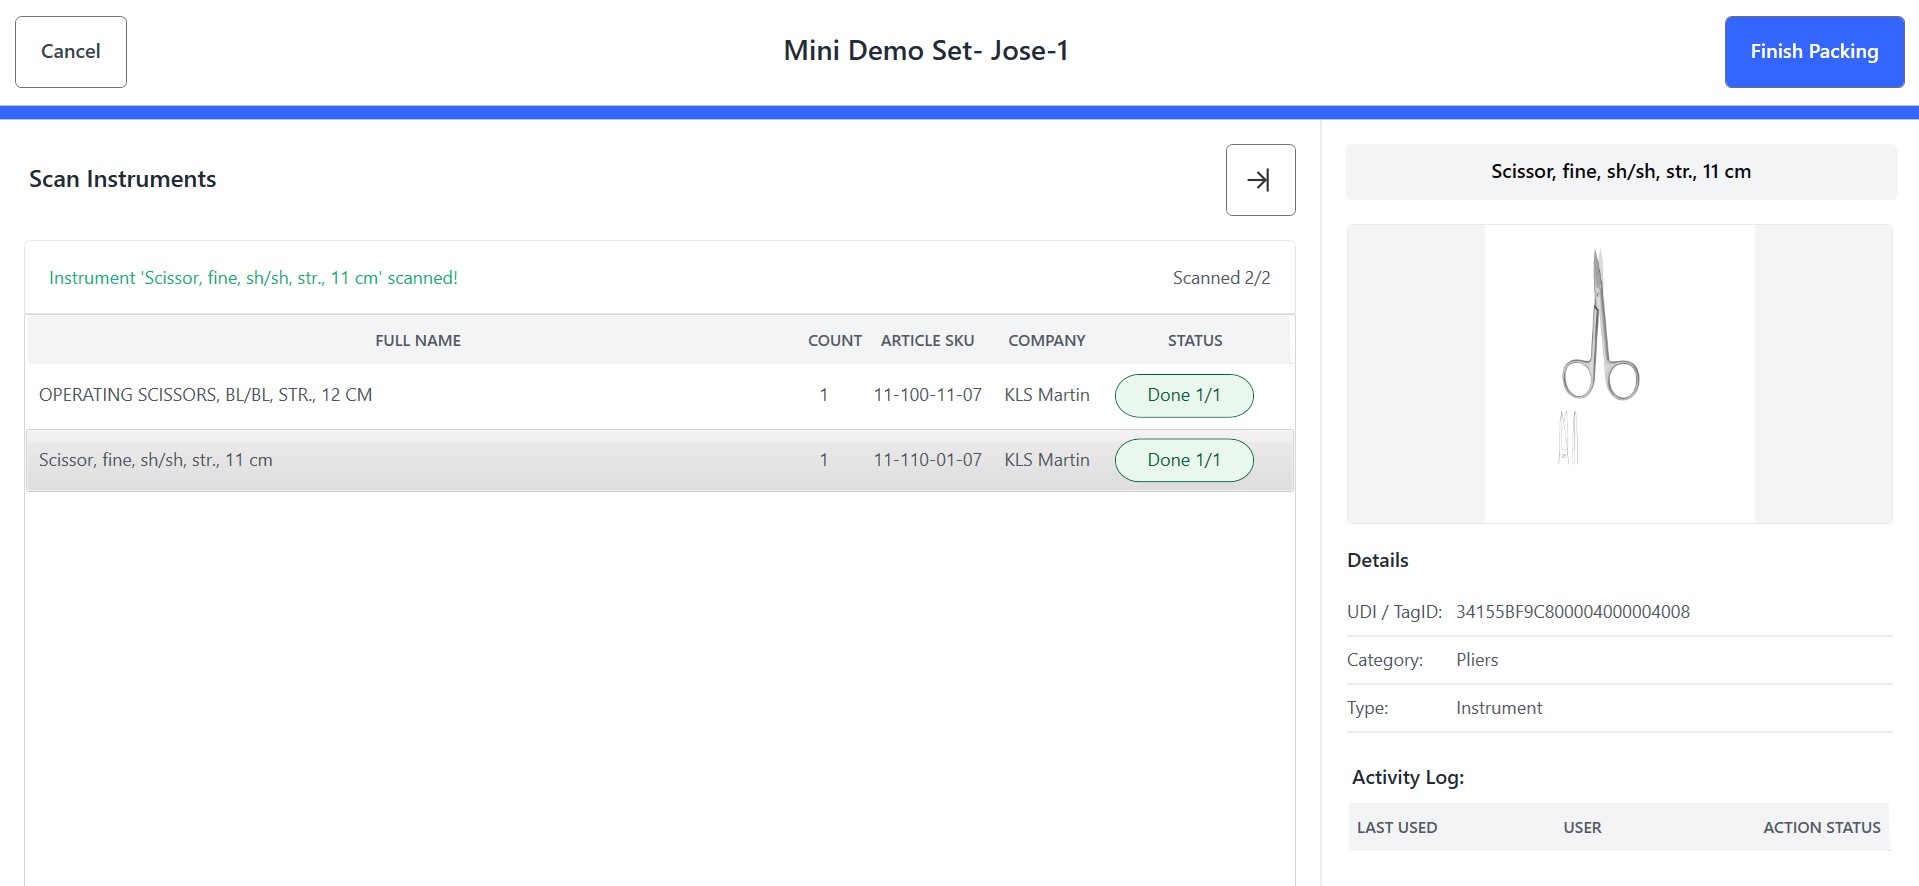Click the ARTICLE SKU column header
Screen dimensions: 1919x886
pyautogui.click(x=927, y=341)
